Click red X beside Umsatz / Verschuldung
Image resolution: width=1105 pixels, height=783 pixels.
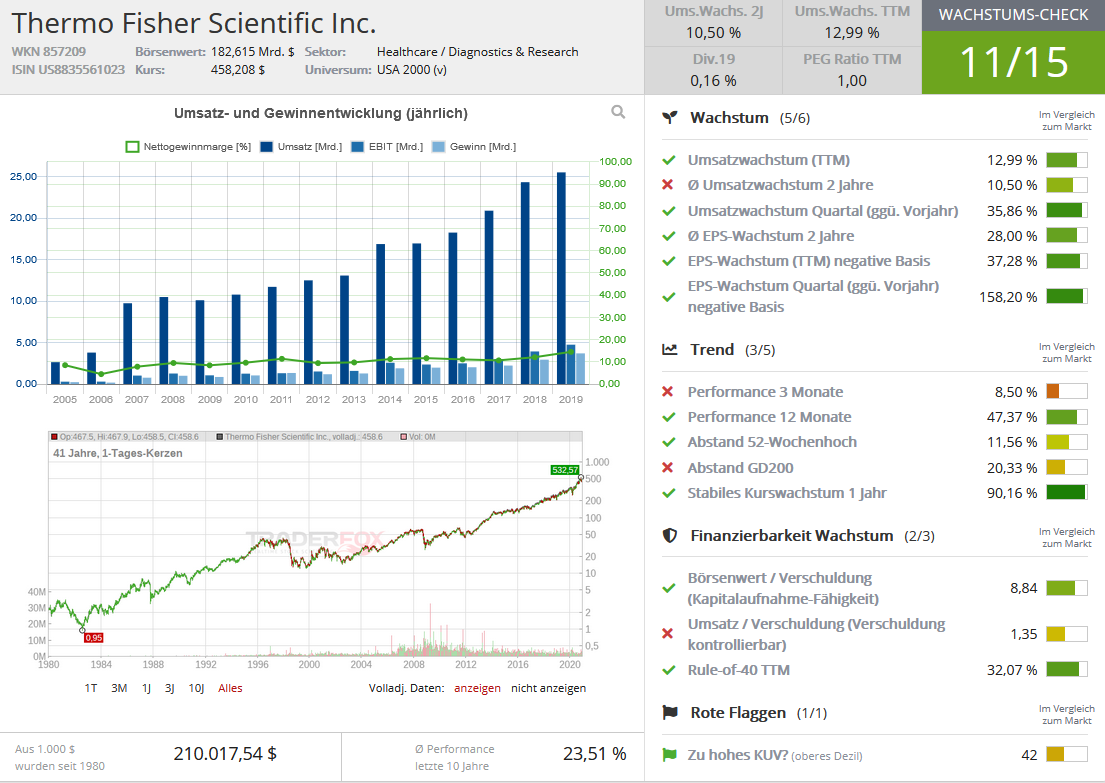(x=668, y=634)
